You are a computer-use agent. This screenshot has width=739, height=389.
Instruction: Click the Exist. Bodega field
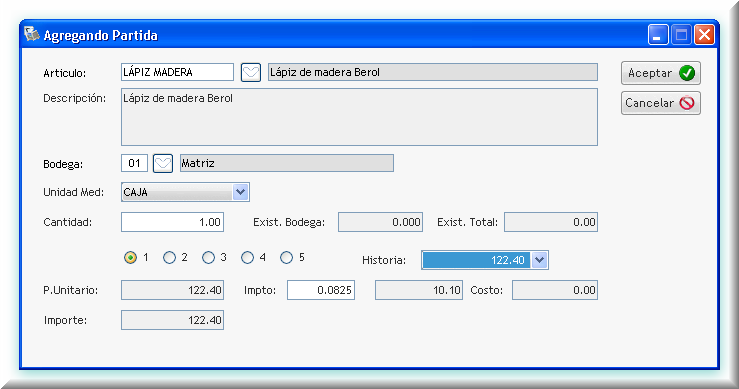click(380, 222)
